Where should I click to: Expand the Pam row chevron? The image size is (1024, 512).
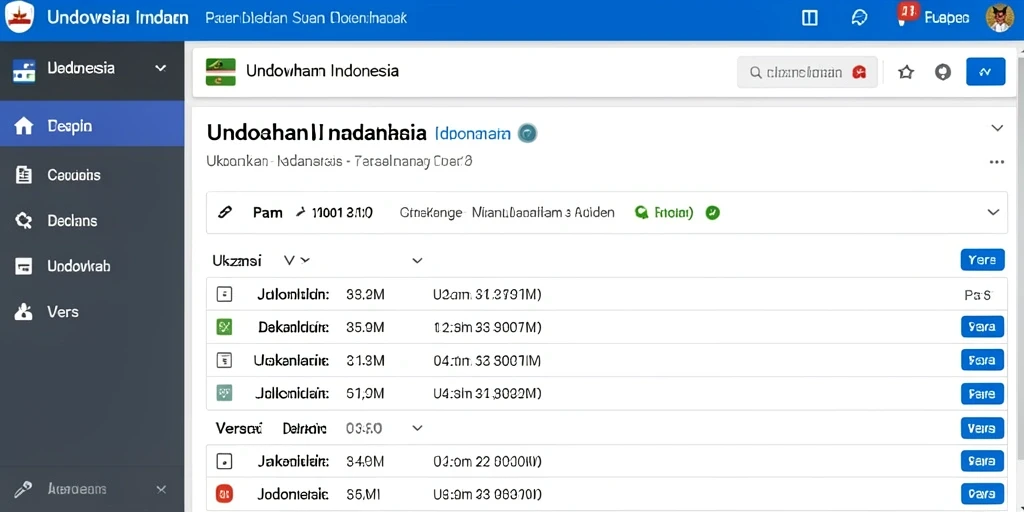click(993, 212)
